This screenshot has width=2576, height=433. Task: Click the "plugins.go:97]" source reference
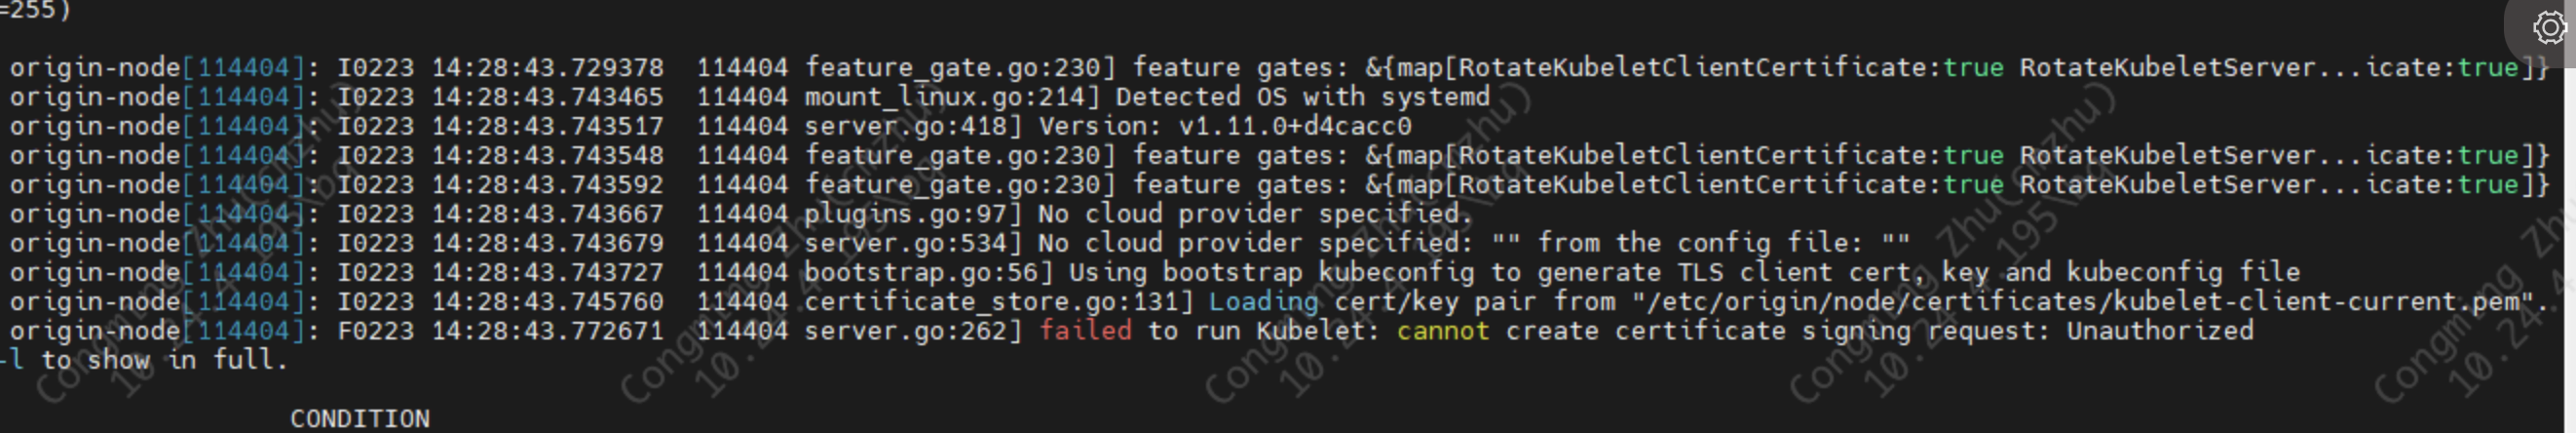tap(912, 214)
